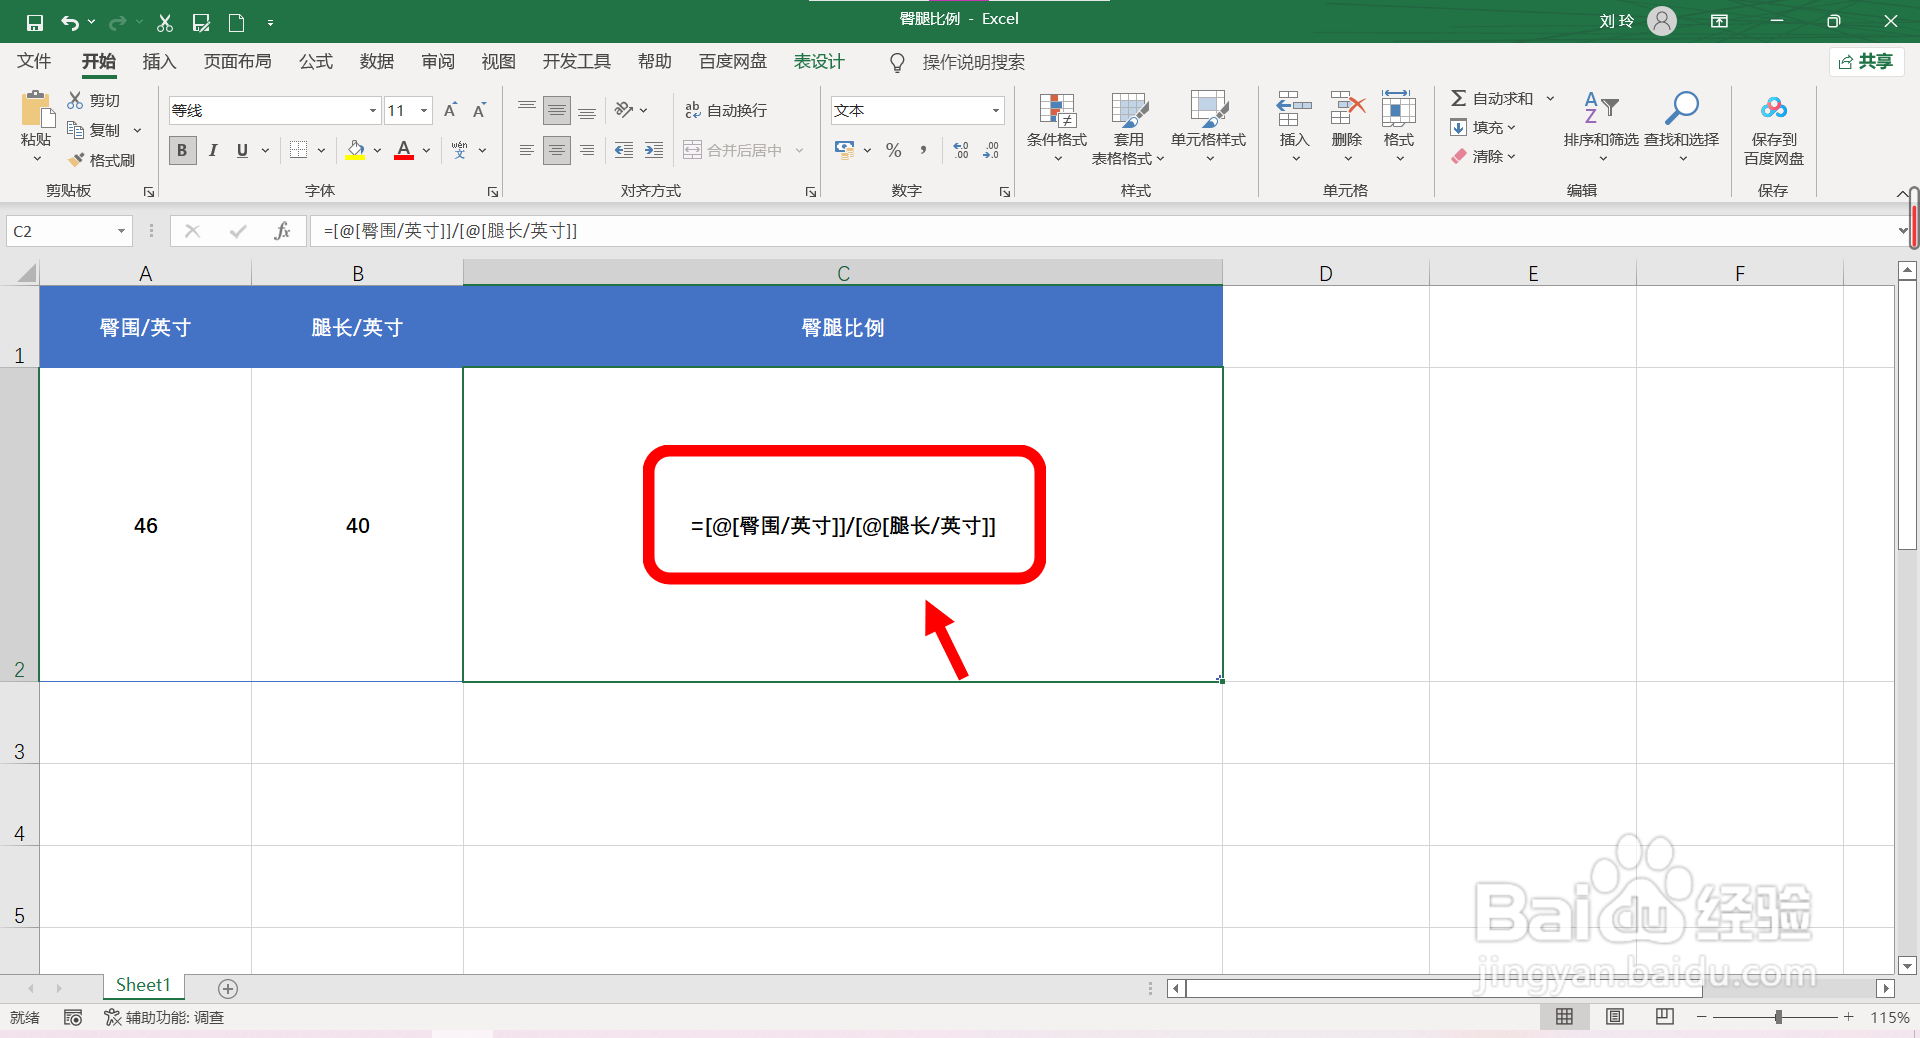The height and width of the screenshot is (1038, 1920).
Task: Apply percent (%) number style
Action: pyautogui.click(x=893, y=150)
